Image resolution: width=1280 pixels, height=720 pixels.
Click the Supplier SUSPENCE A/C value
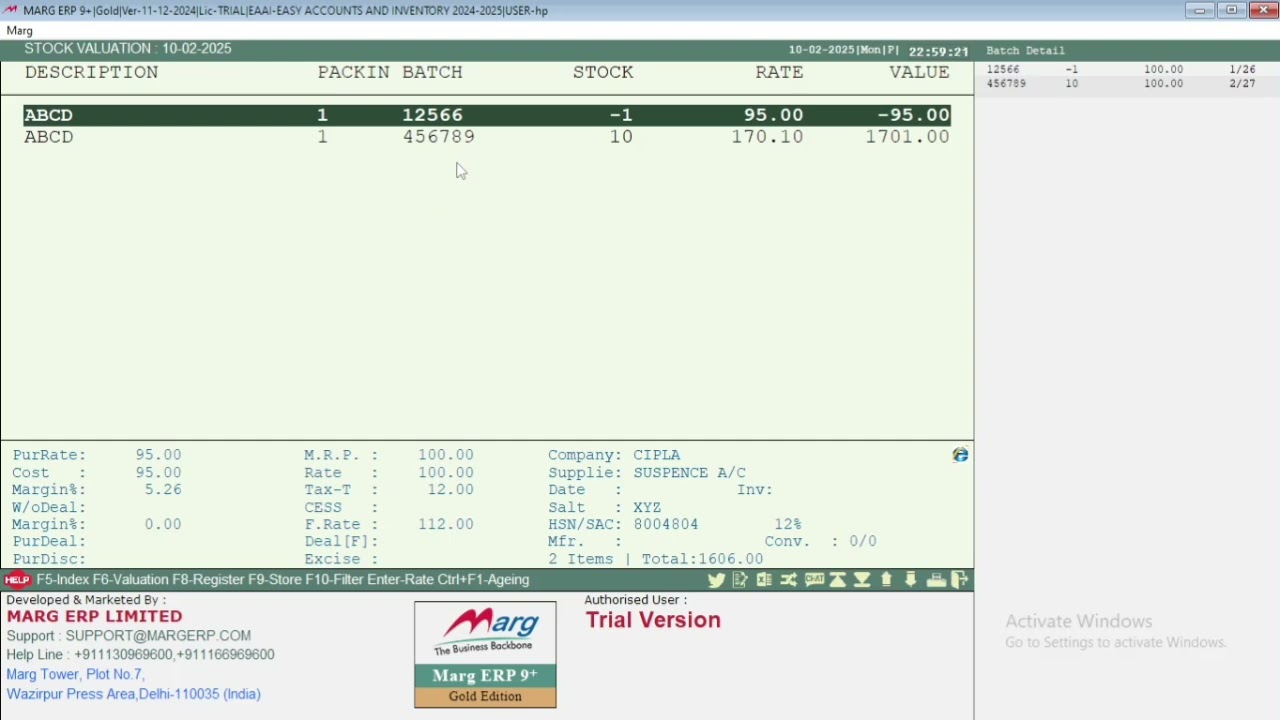click(689, 473)
